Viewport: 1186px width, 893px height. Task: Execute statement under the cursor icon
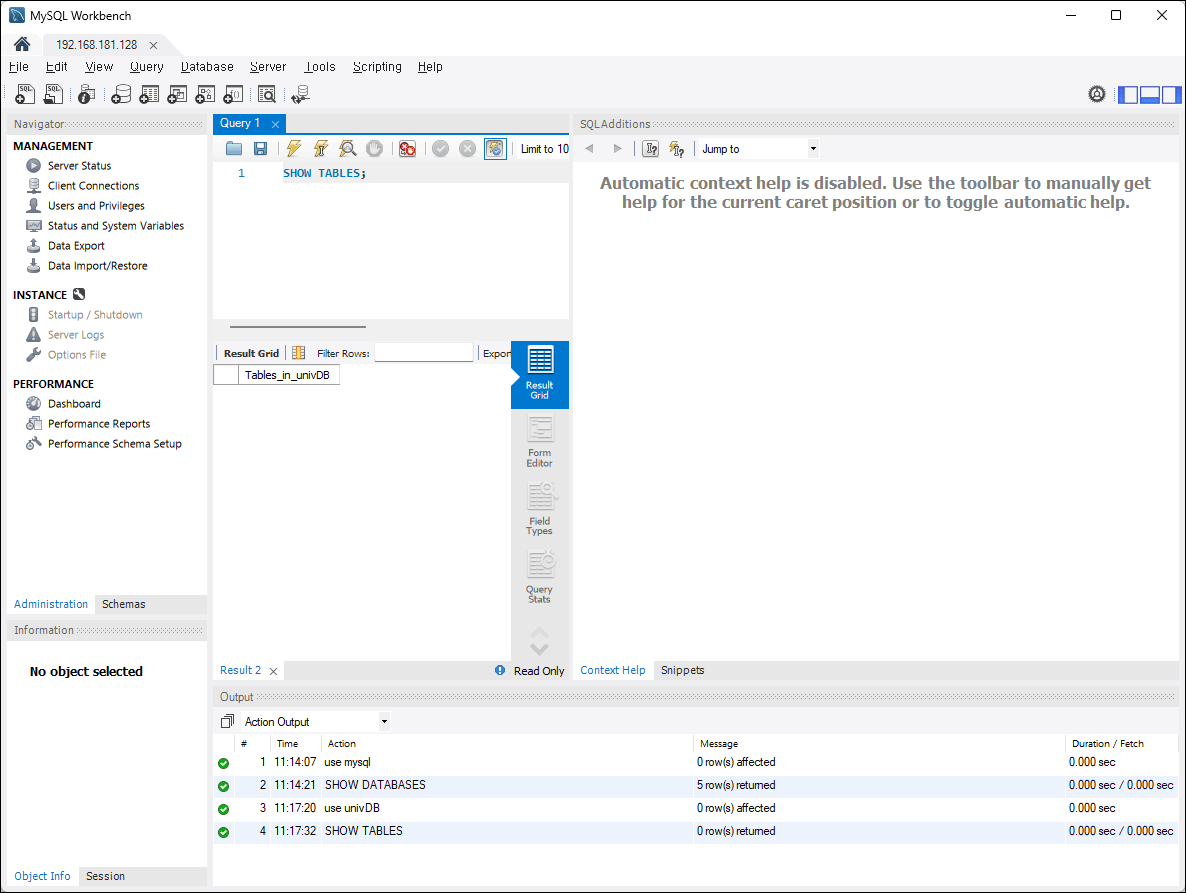point(321,149)
